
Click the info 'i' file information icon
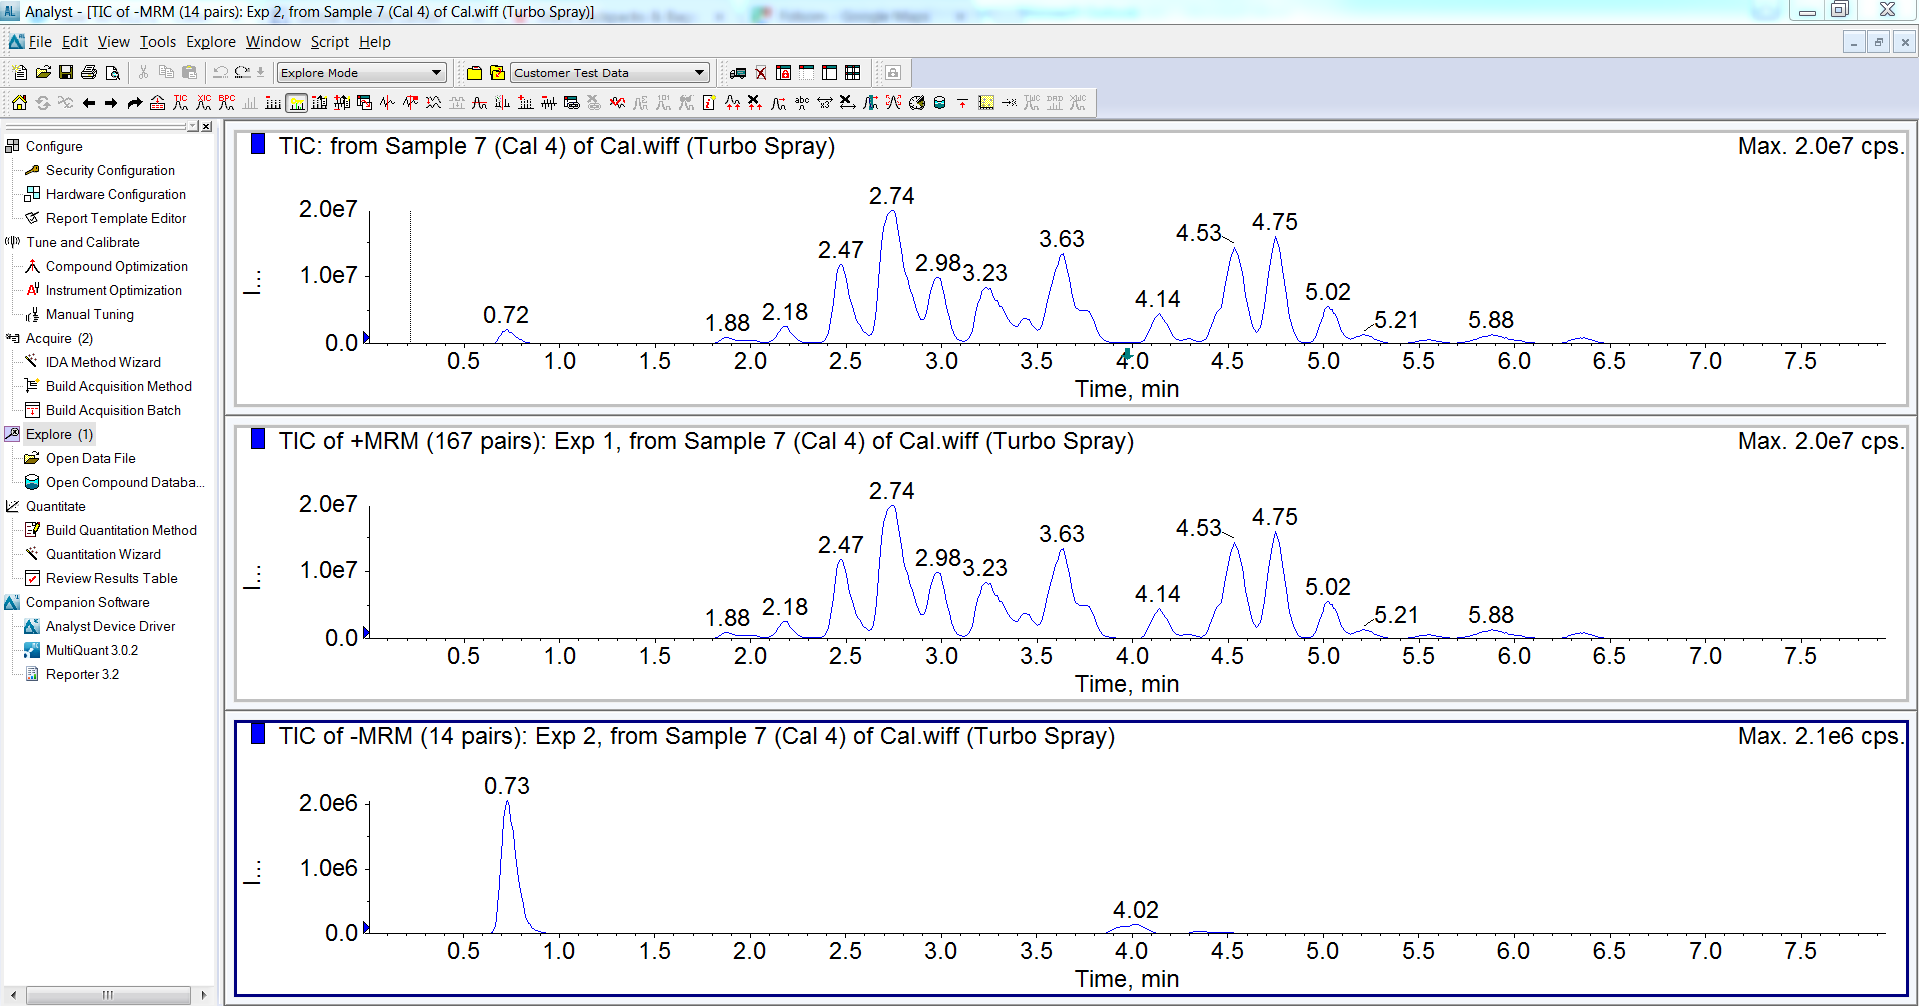coord(709,103)
